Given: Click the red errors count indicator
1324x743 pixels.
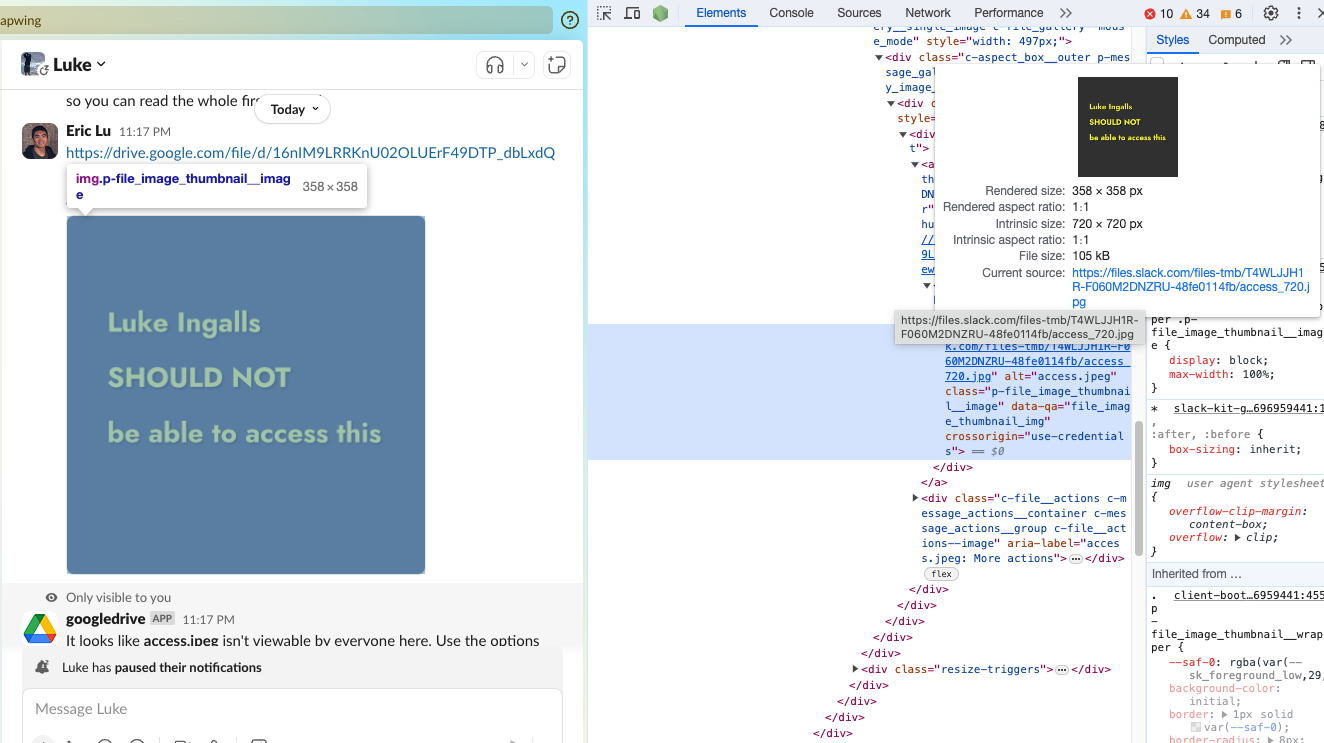Looking at the screenshot, I should point(1158,13).
